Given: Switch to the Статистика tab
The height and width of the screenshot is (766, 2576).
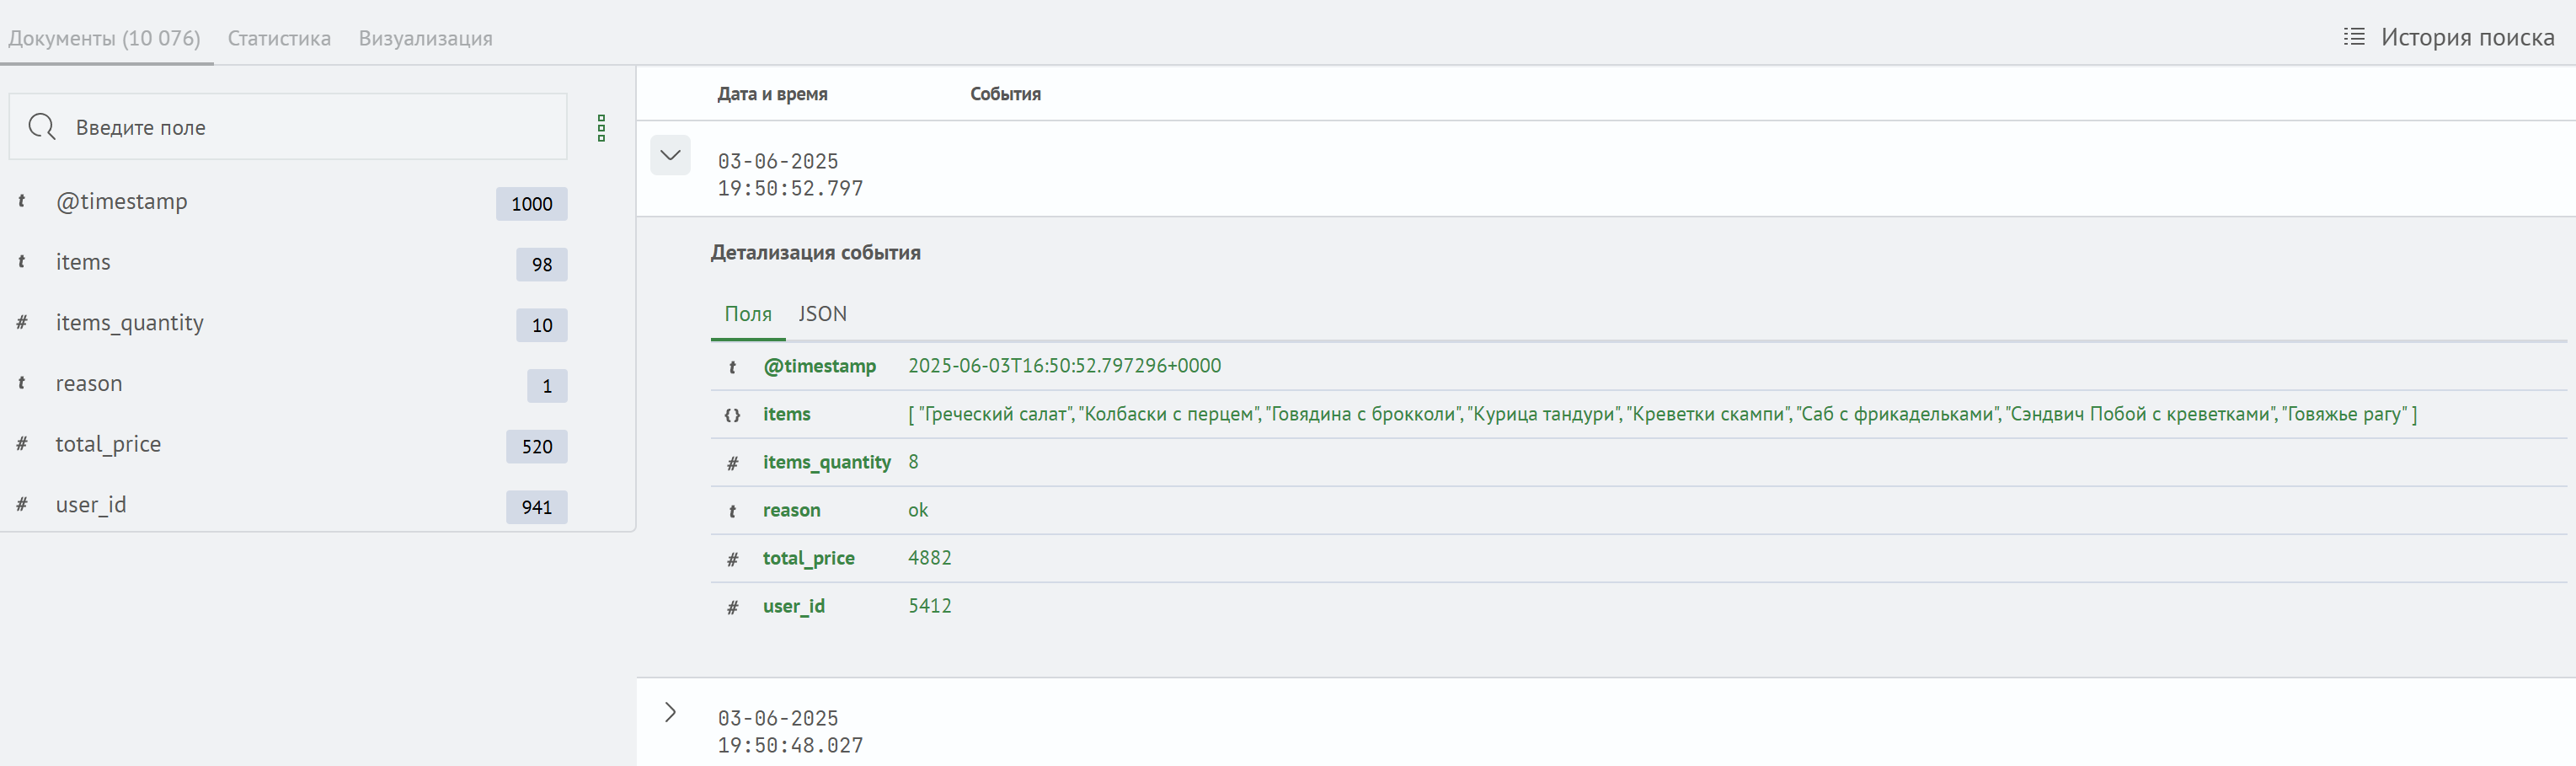Looking at the screenshot, I should (279, 38).
